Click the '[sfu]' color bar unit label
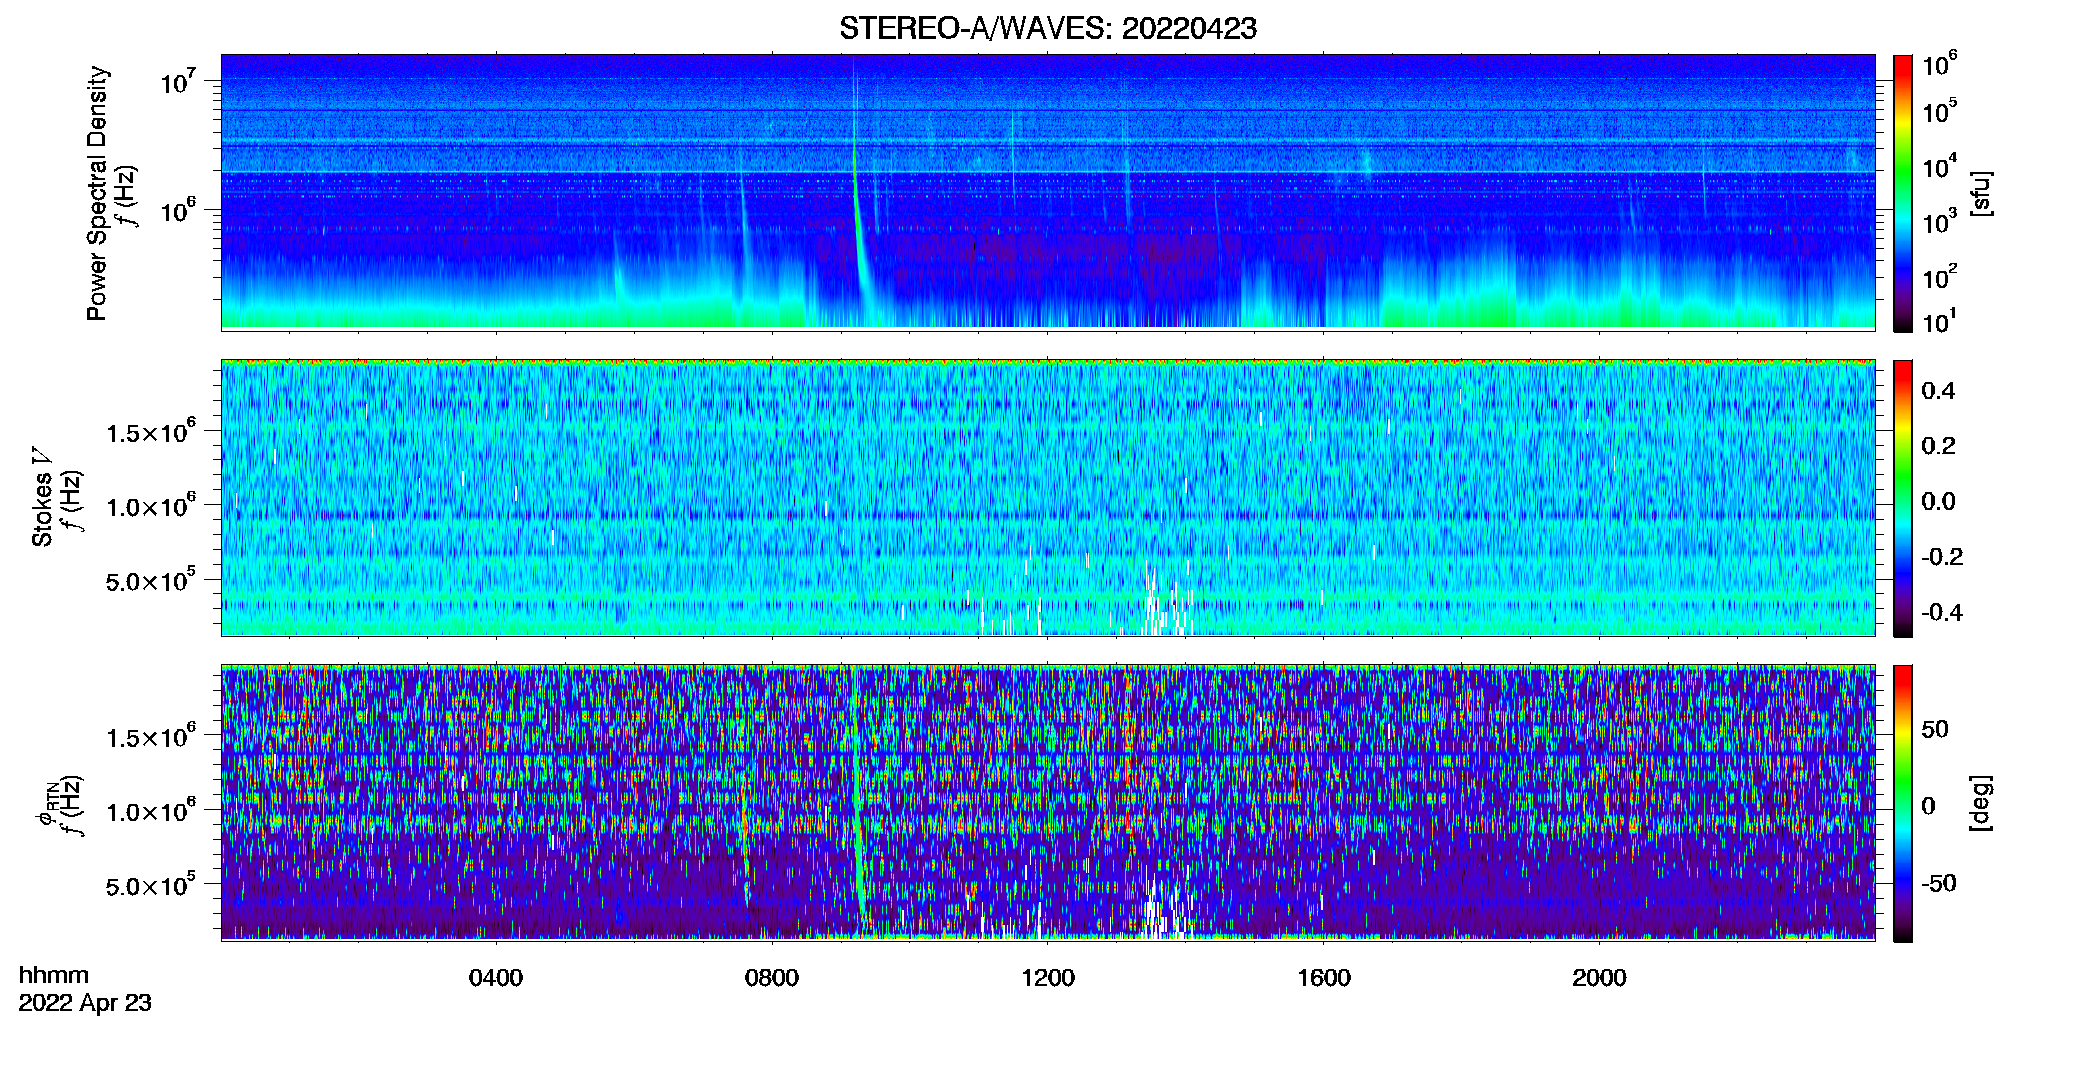 (x=1980, y=193)
